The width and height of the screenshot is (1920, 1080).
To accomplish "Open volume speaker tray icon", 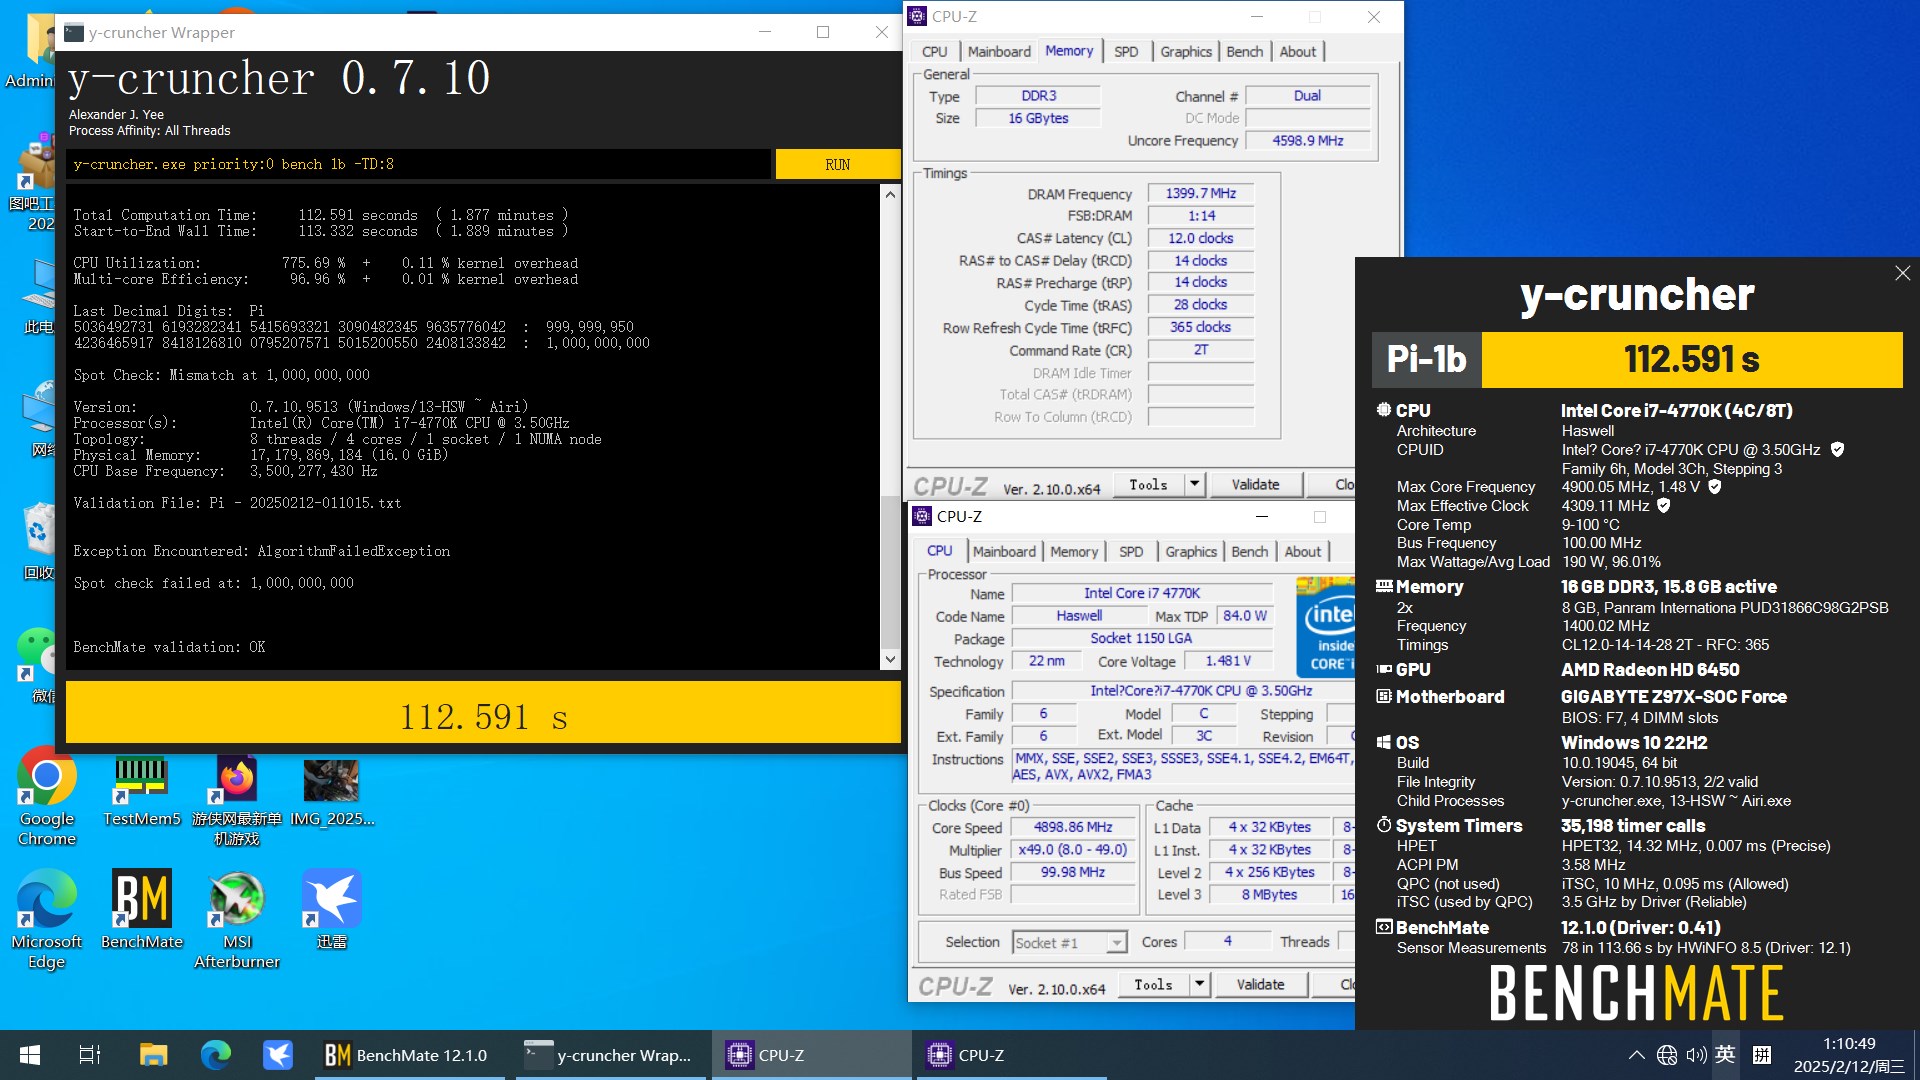I will 1696,1055.
